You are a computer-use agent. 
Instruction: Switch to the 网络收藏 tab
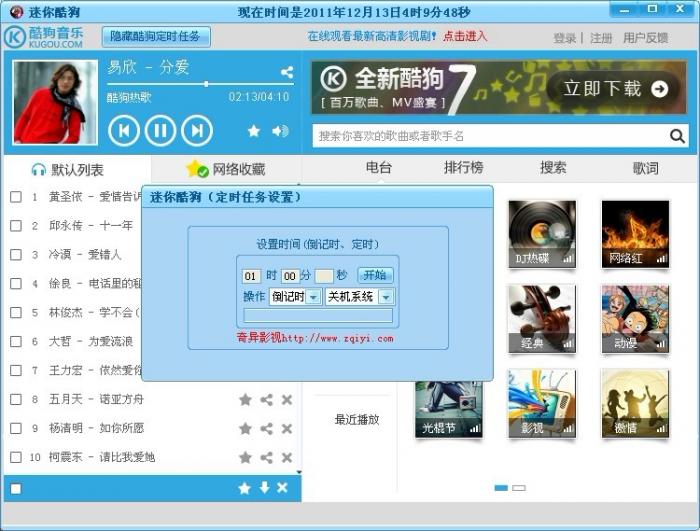(226, 169)
